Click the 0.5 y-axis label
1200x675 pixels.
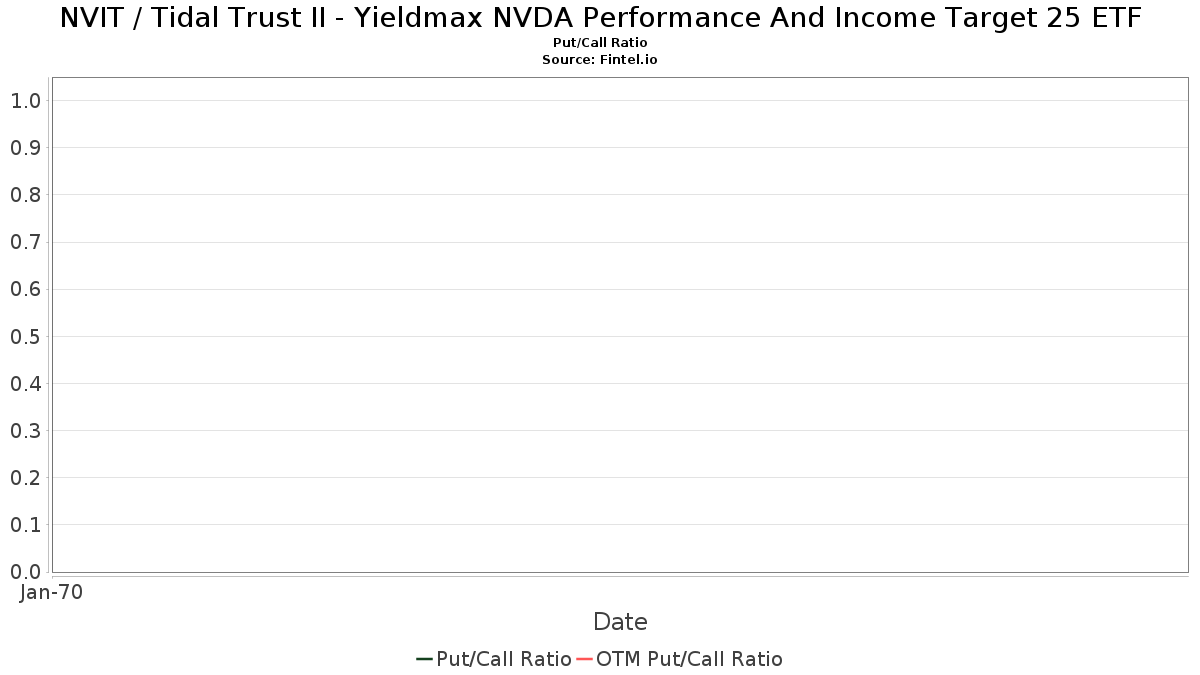(x=25, y=337)
